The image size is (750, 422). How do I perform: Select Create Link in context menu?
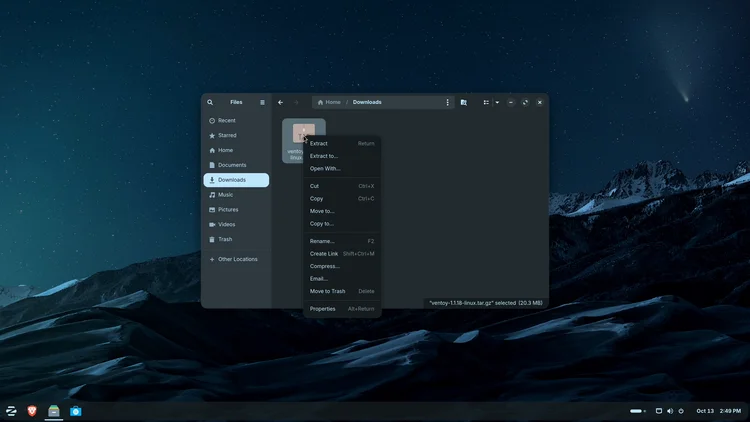click(342, 254)
